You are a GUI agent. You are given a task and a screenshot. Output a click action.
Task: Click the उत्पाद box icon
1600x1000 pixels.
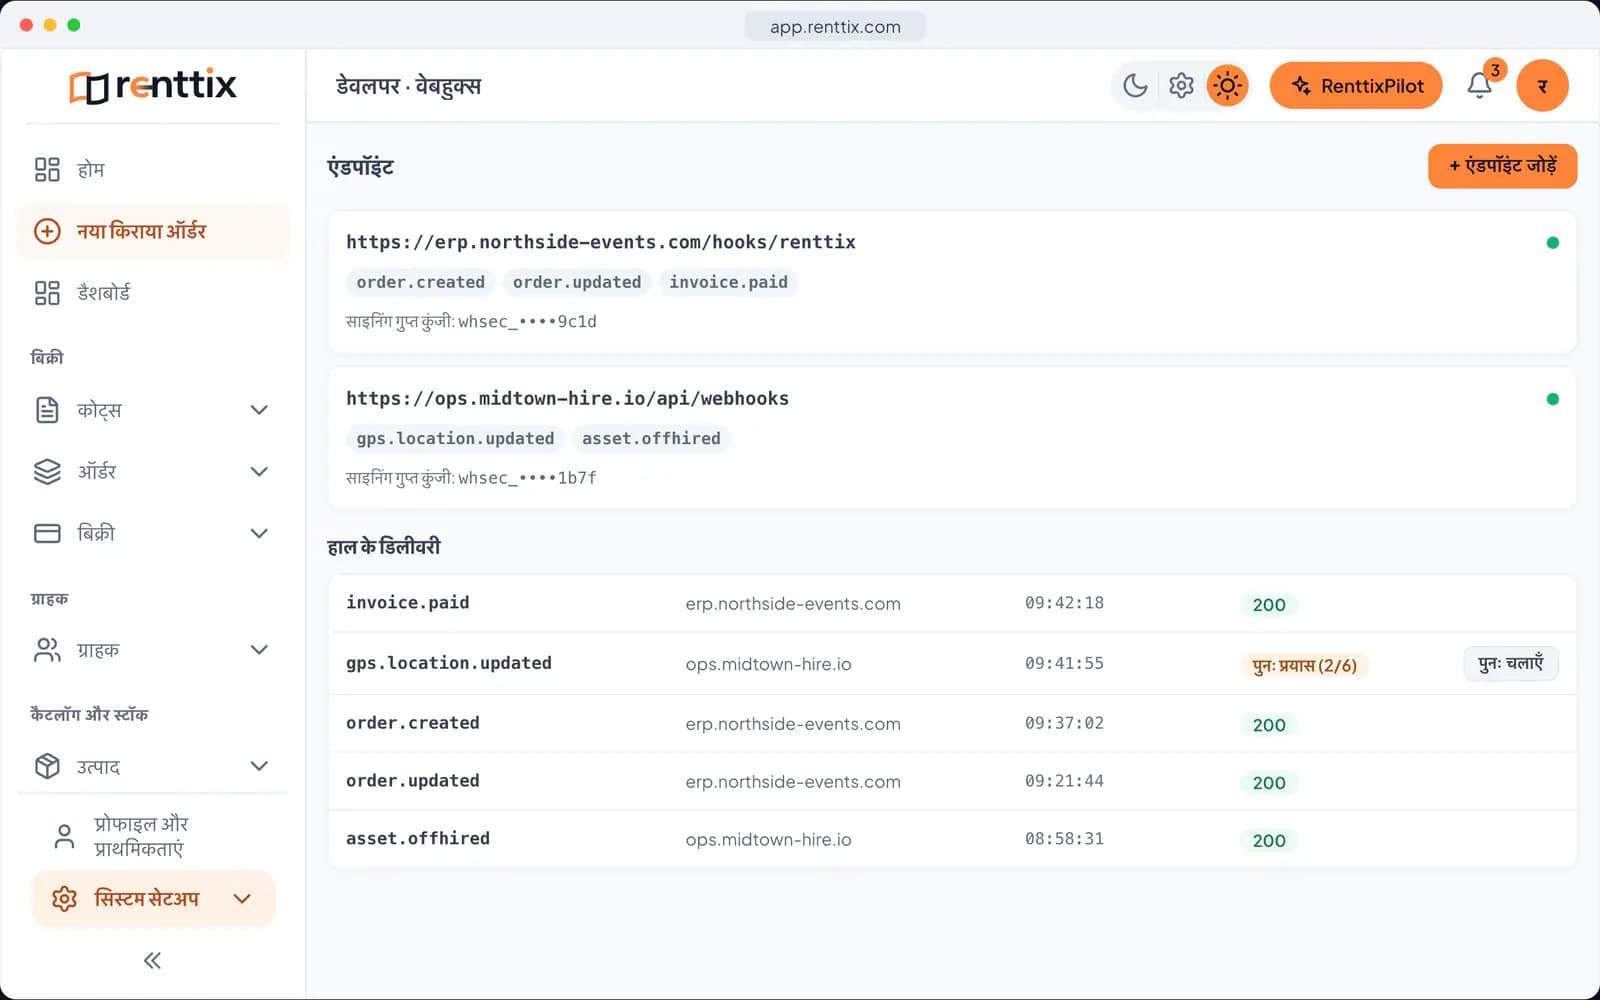pos(47,766)
